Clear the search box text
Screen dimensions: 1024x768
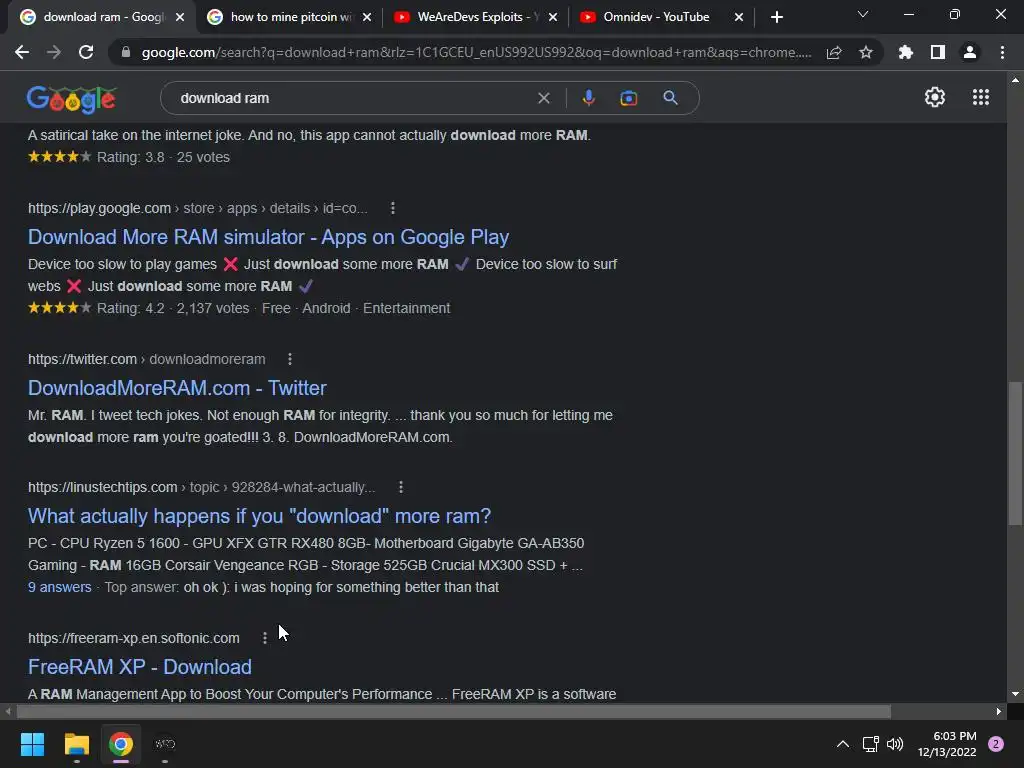pyautogui.click(x=543, y=98)
